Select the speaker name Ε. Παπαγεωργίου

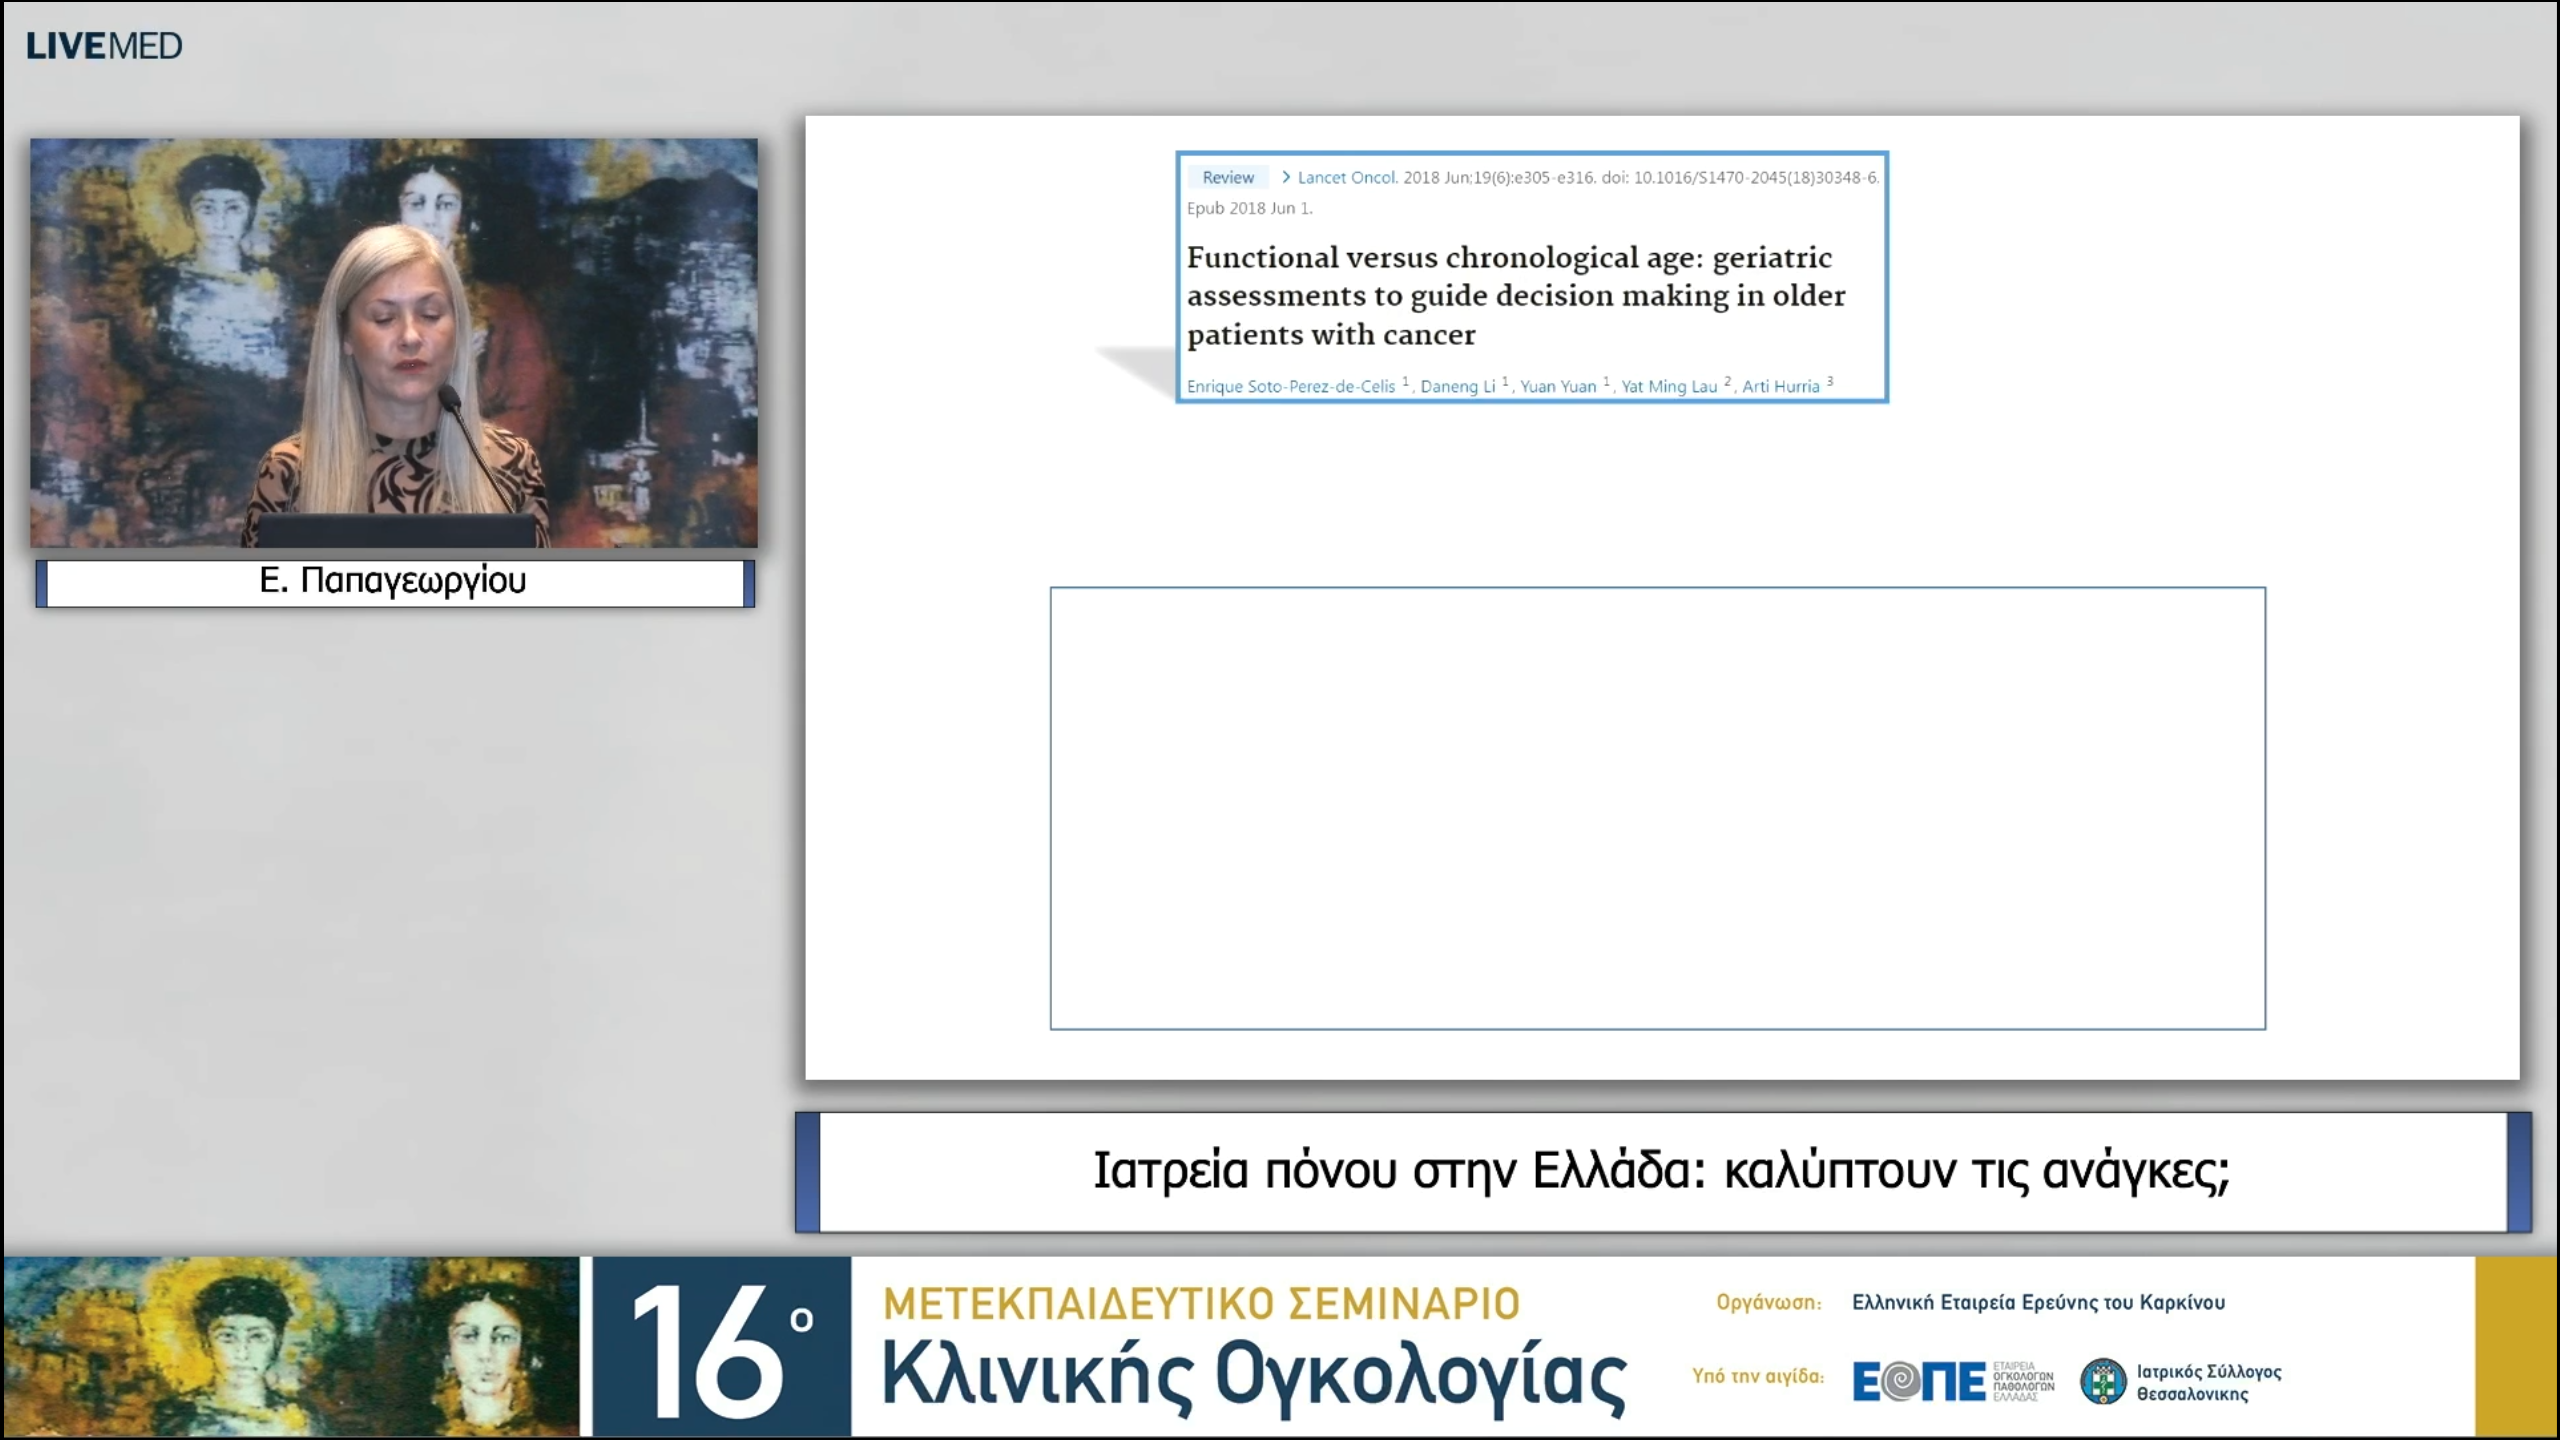(393, 581)
